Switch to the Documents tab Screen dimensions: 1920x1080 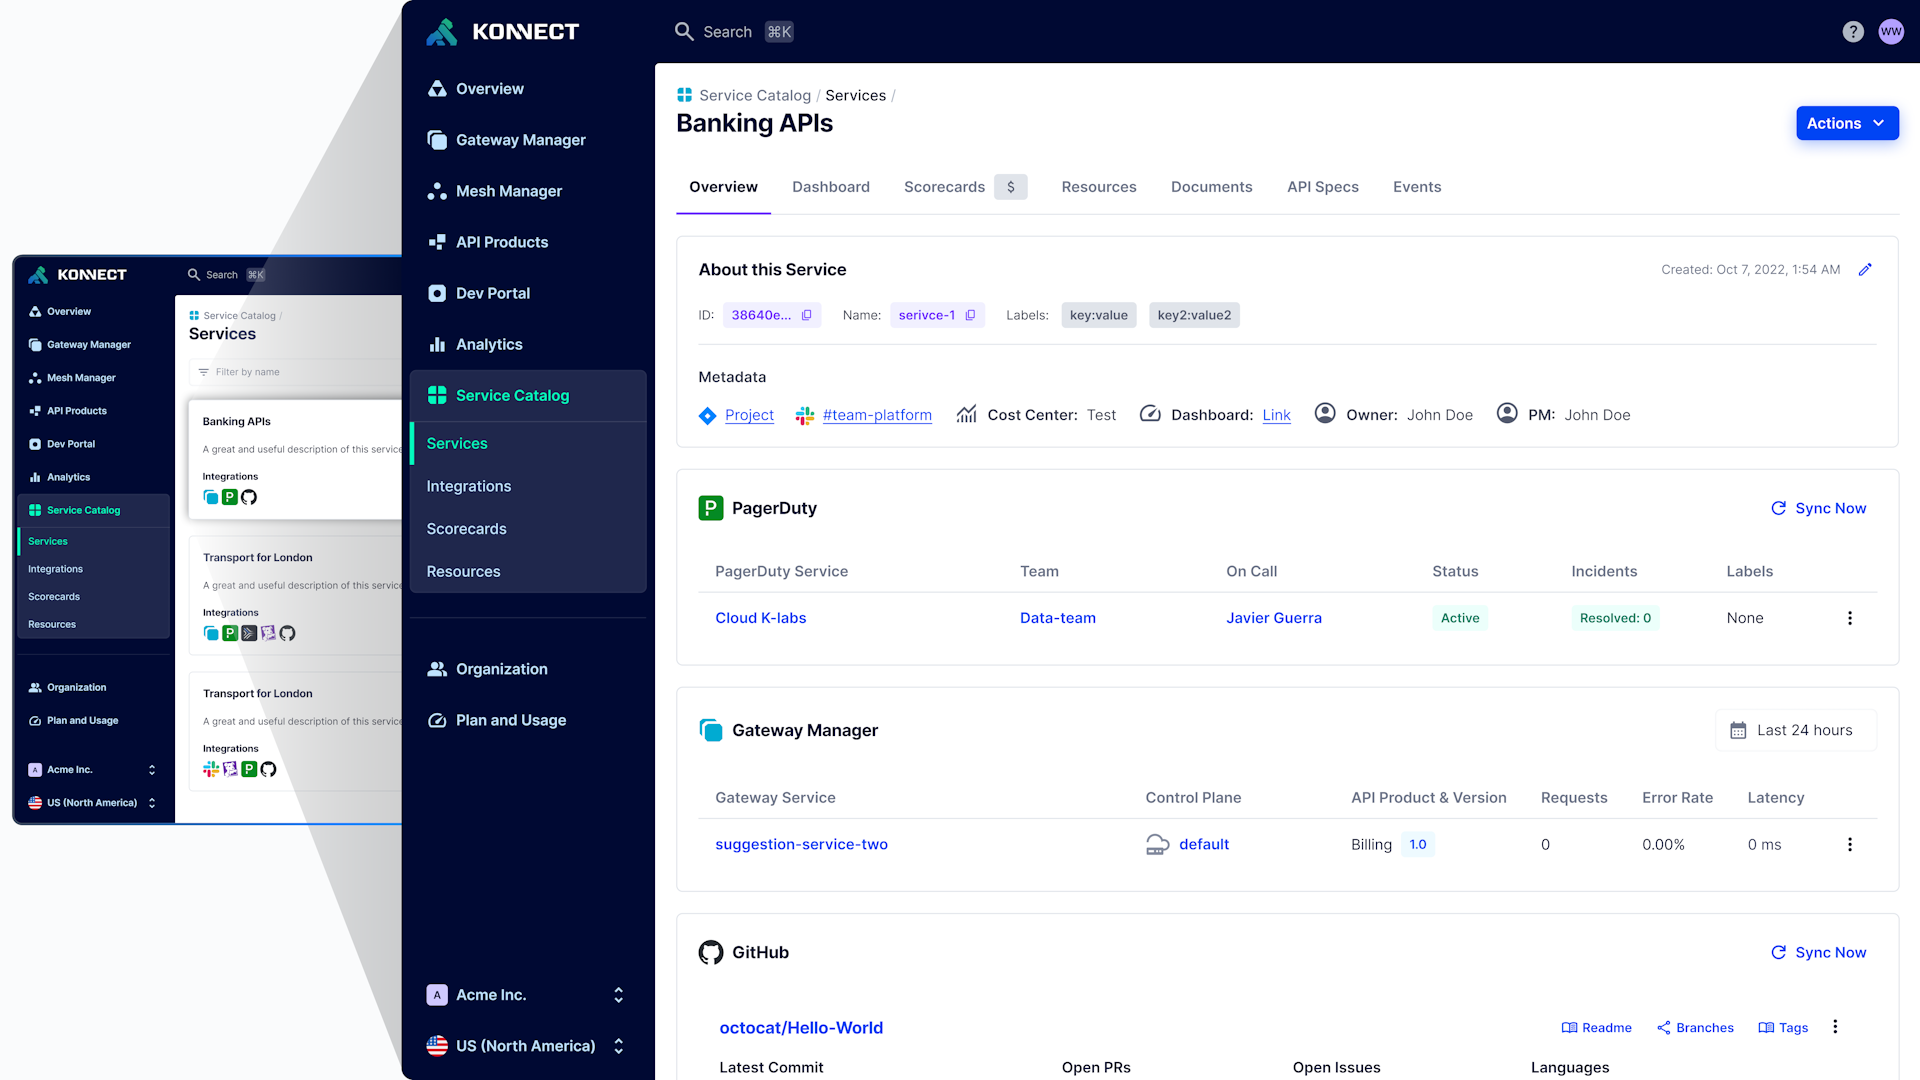(x=1212, y=187)
